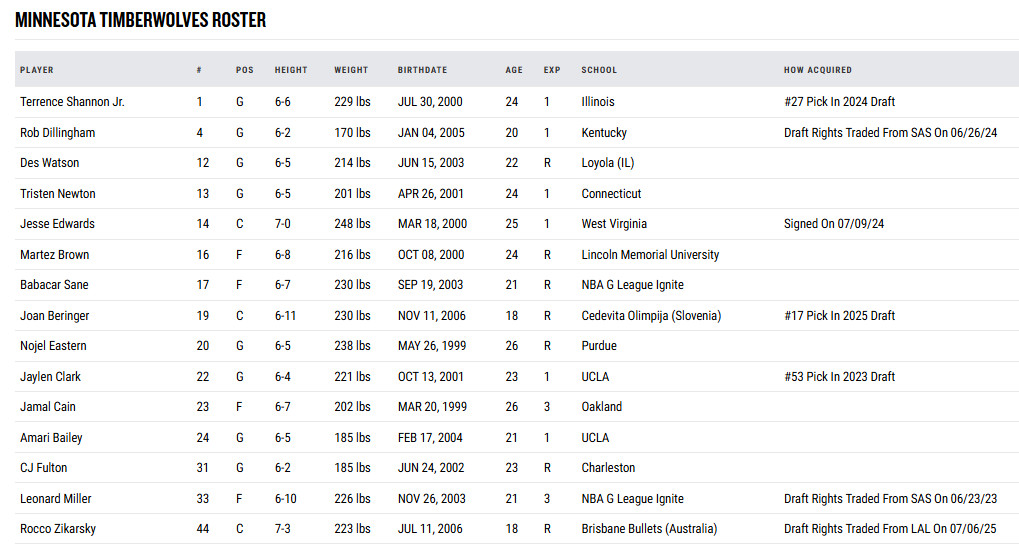This screenshot has width=1019, height=549.
Task: Click Leonard Miller's name
Action: [x=55, y=499]
